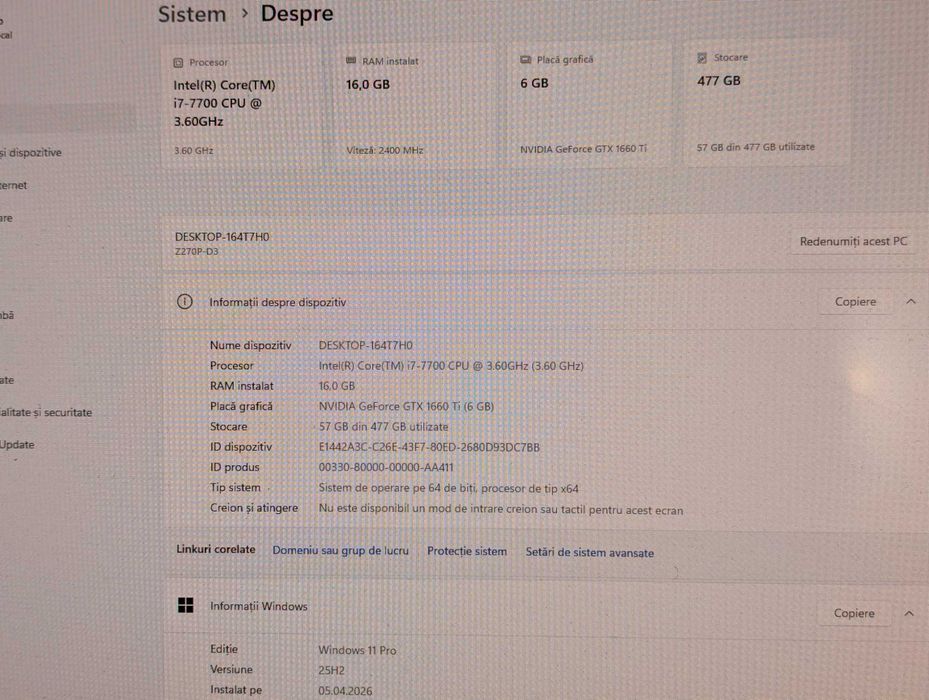The height and width of the screenshot is (700, 929).
Task: Click Redenumiți acest PC button
Action: (853, 241)
